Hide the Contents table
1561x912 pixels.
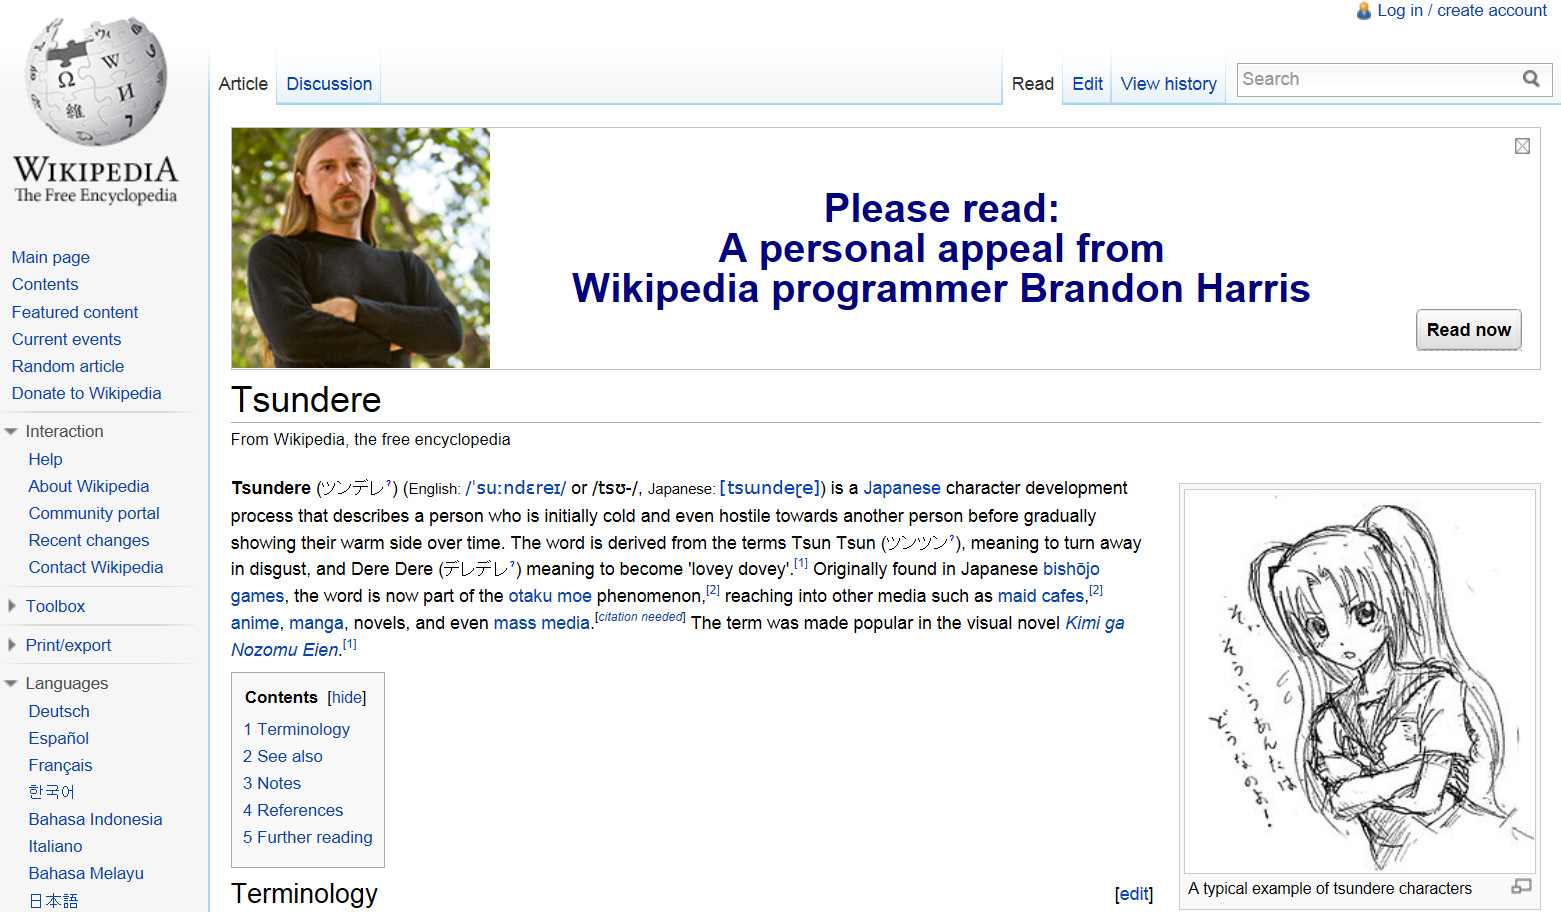(x=347, y=698)
